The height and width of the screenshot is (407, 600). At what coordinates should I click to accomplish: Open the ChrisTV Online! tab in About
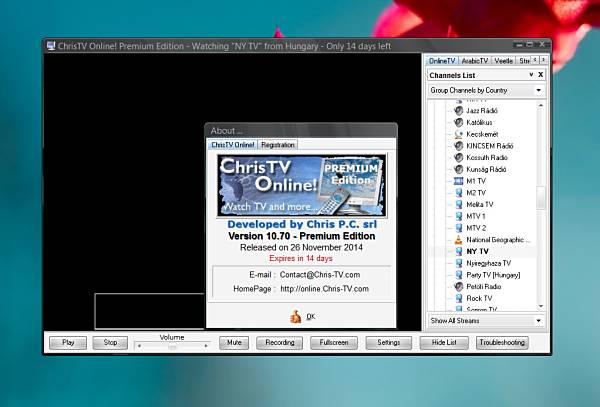click(x=233, y=145)
